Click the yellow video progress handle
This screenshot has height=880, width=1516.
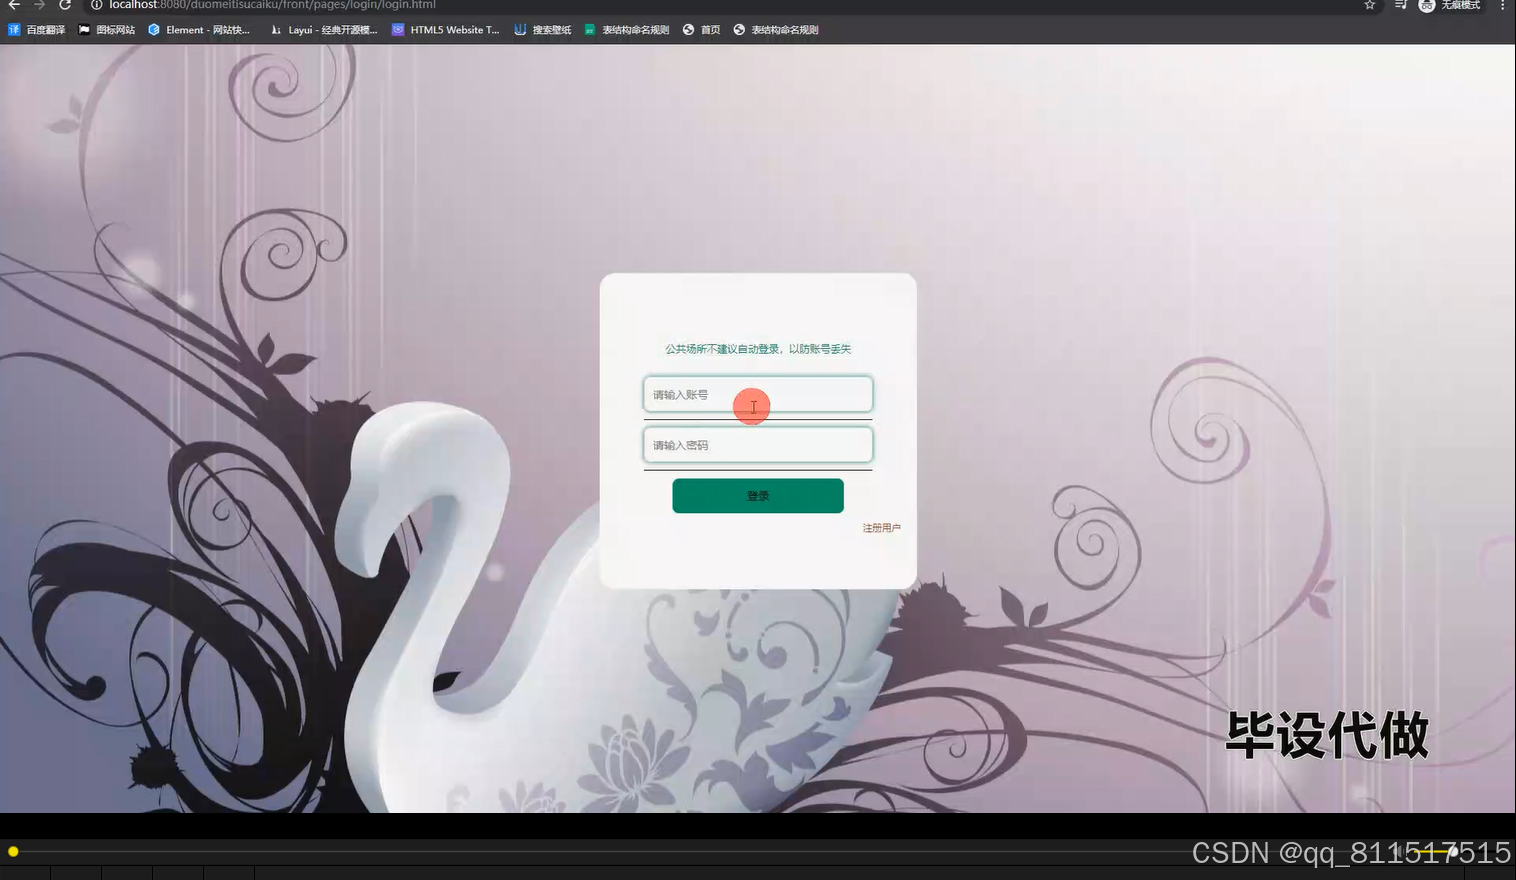coord(13,852)
